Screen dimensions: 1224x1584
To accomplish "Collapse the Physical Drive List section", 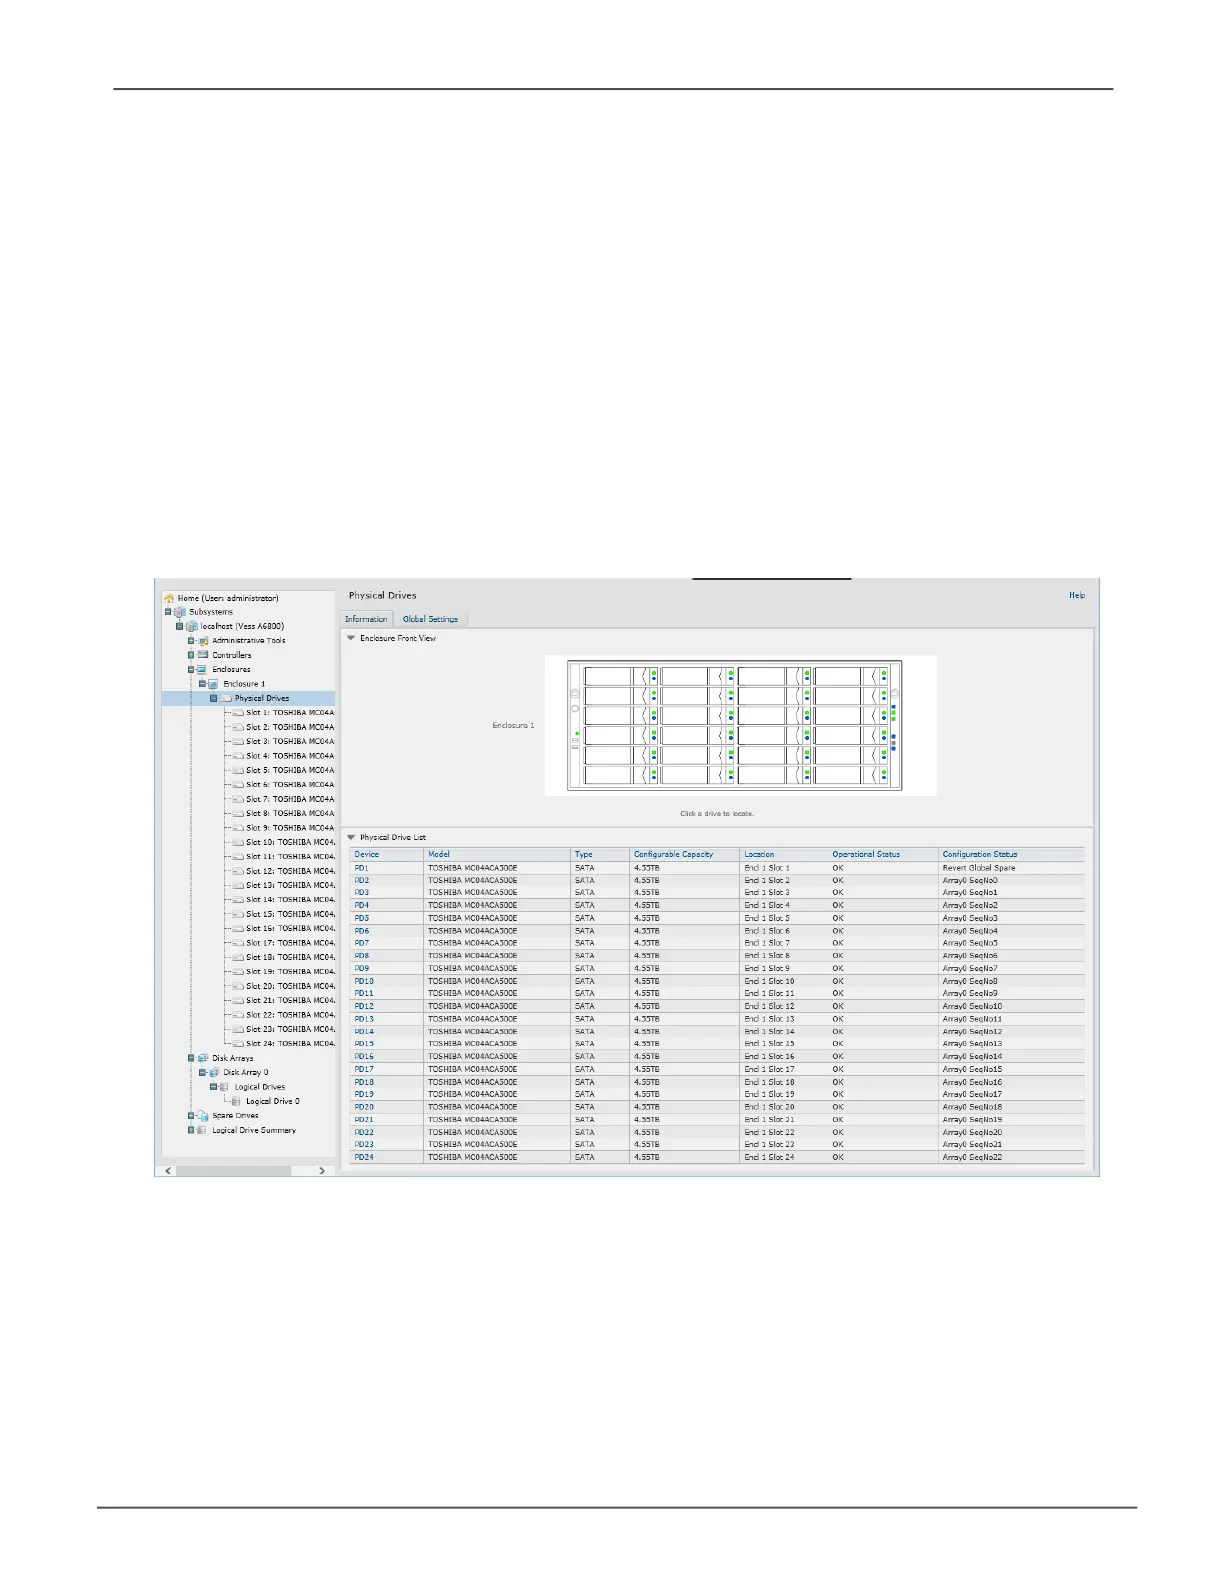I will coord(351,837).
